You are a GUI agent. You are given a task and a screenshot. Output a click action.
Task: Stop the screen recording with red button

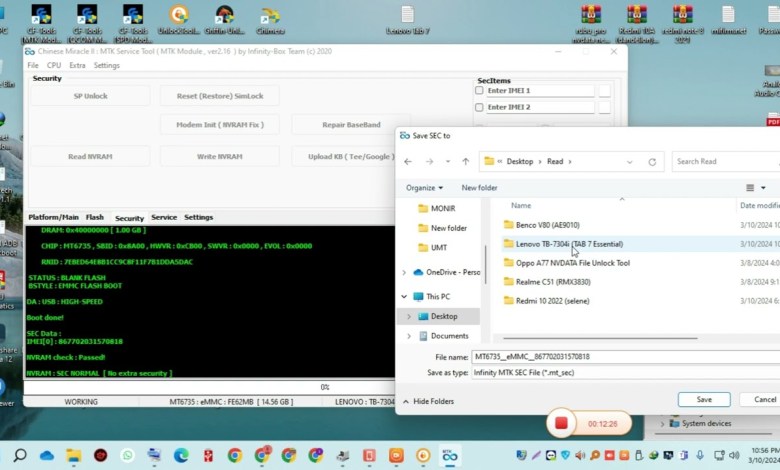pos(561,423)
